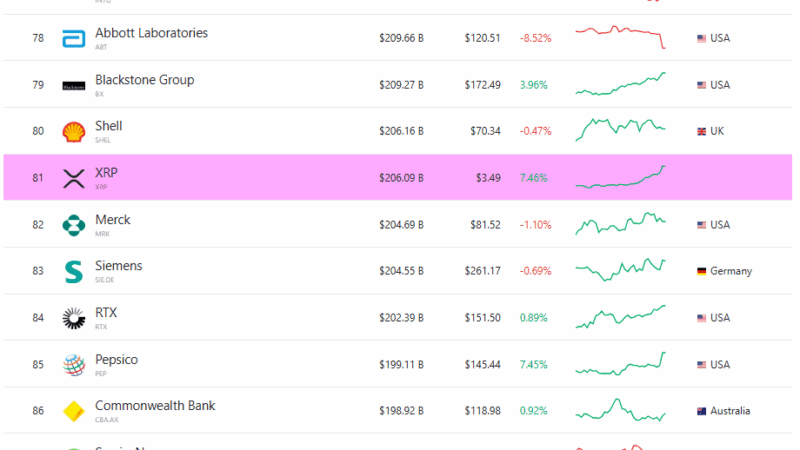The height and width of the screenshot is (450, 800).
Task: Click Shell share price $70.34
Action: (485, 132)
